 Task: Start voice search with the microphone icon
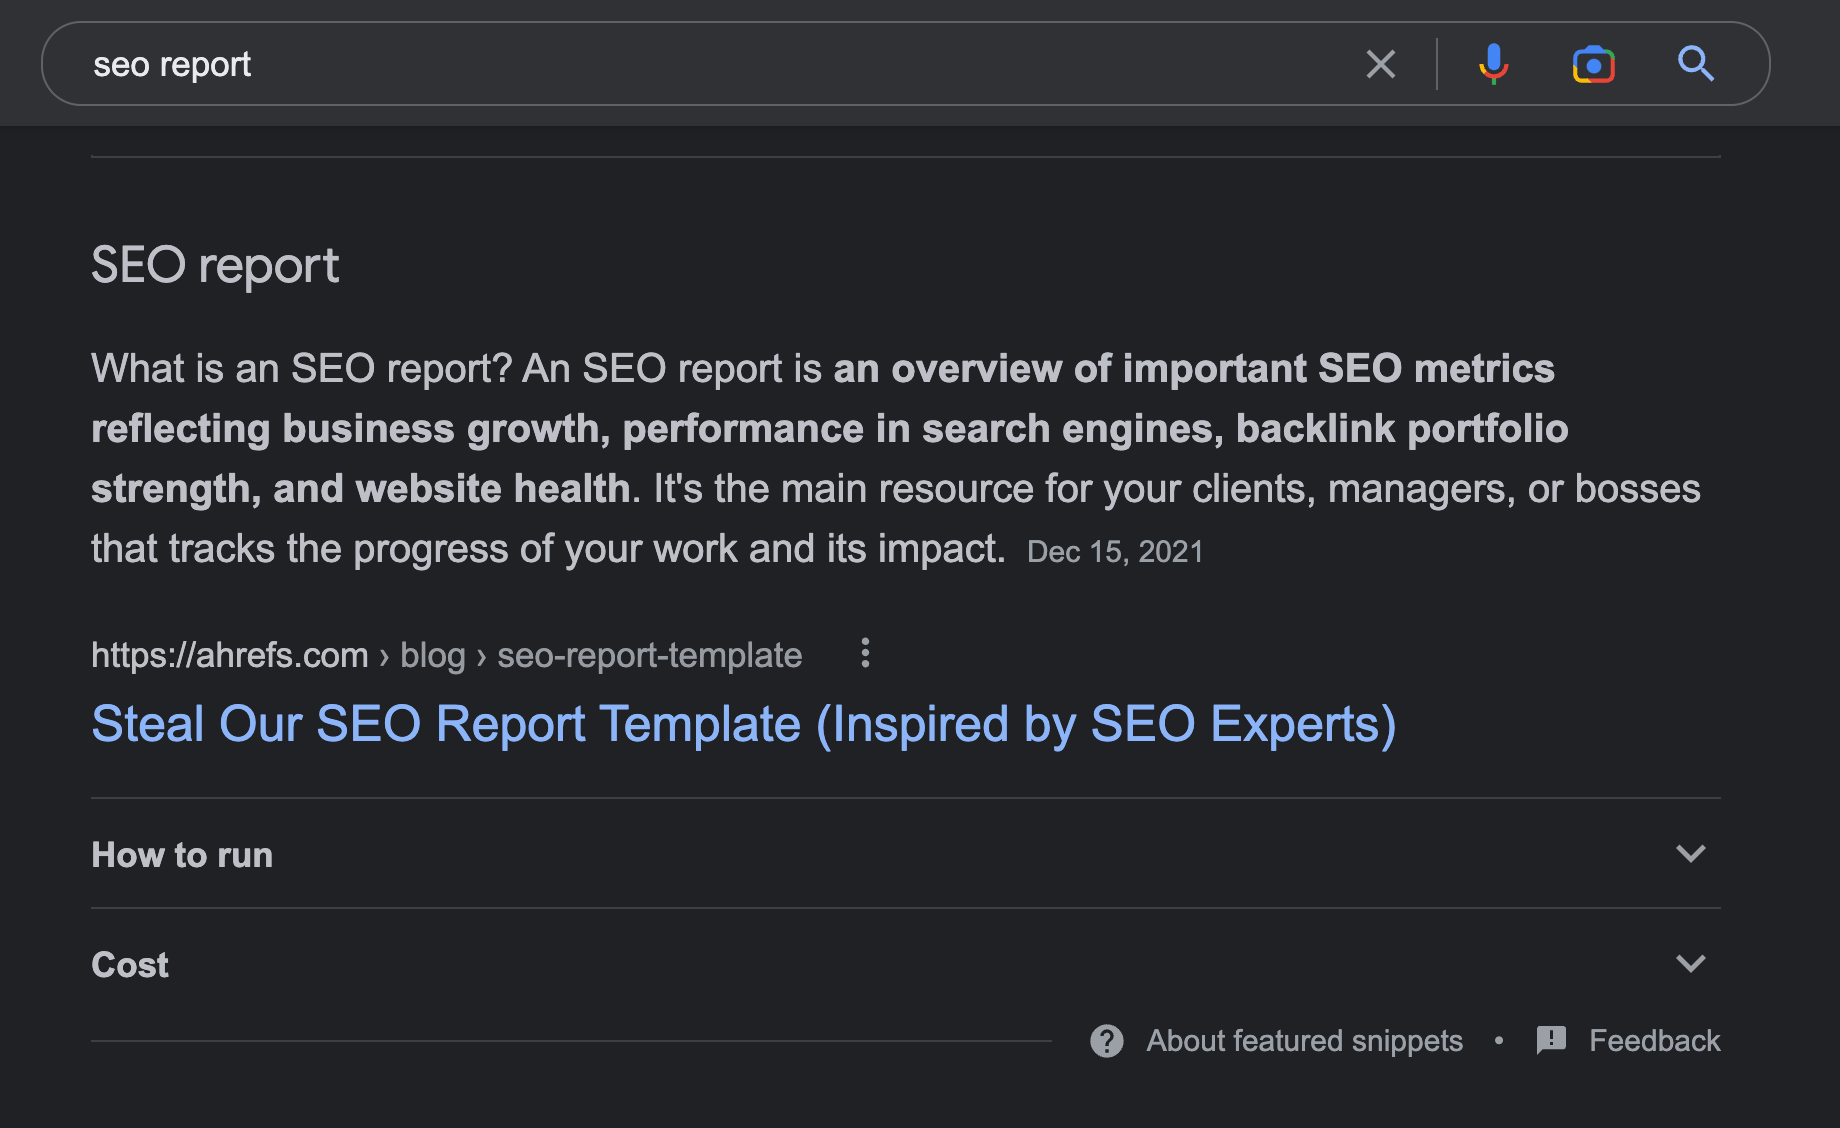1493,64
